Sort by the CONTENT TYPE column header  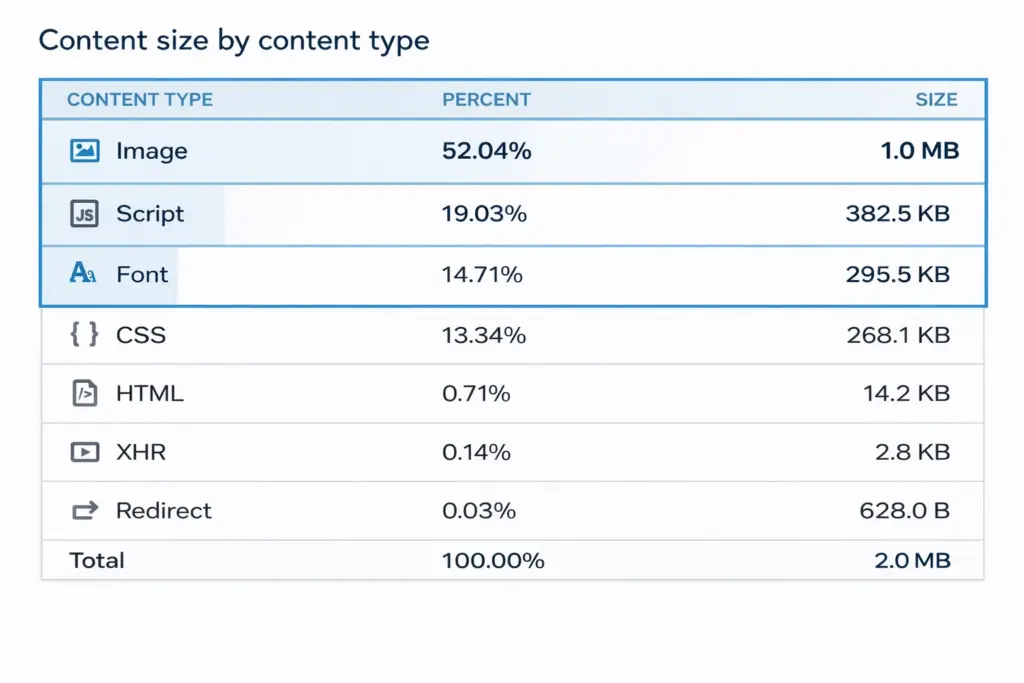[140, 99]
